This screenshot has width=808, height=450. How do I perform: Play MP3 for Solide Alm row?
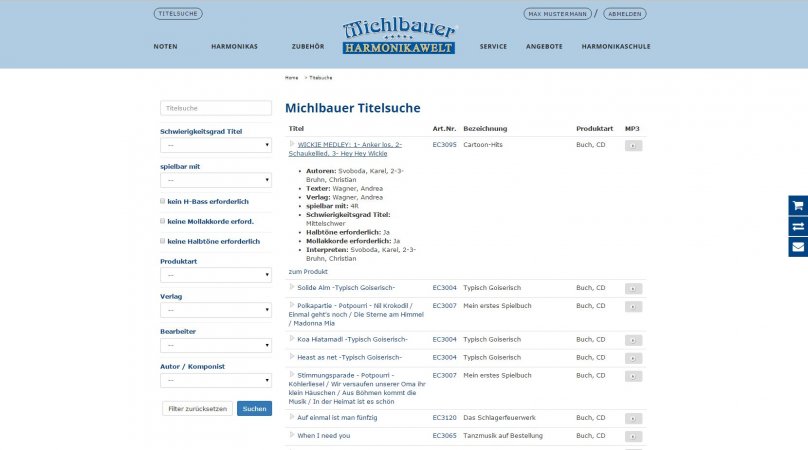pyautogui.click(x=633, y=289)
